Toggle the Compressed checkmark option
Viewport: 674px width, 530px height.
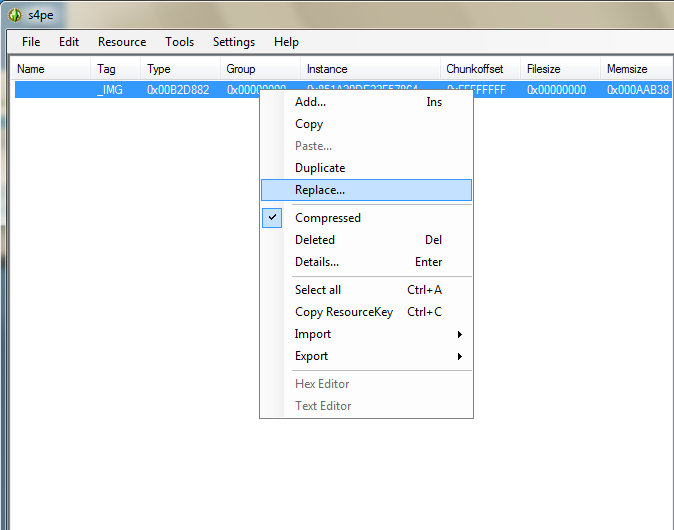click(x=327, y=218)
